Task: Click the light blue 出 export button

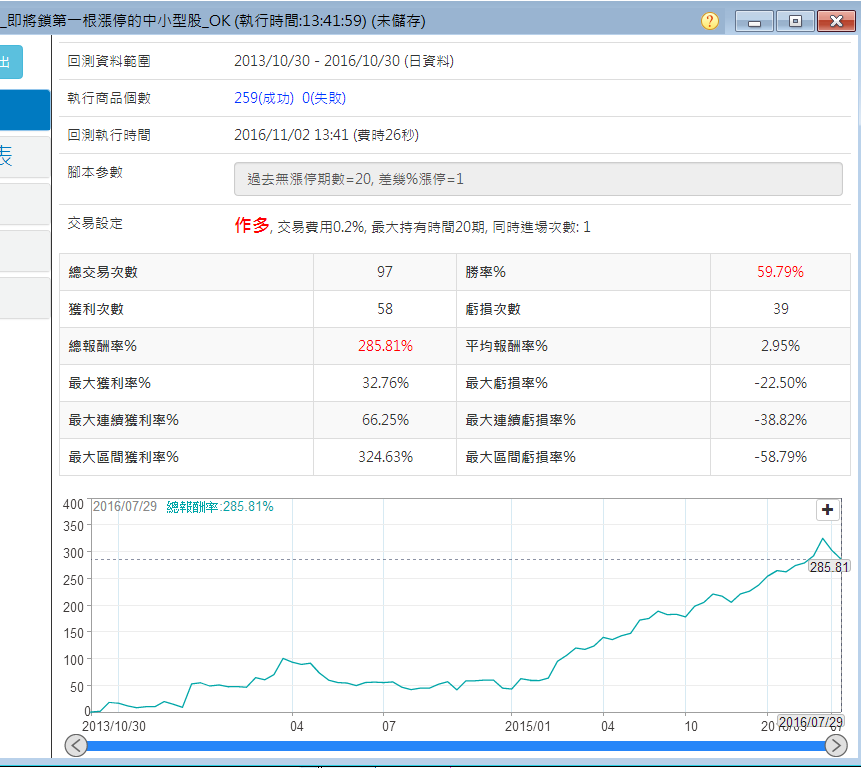Action: (x=10, y=62)
